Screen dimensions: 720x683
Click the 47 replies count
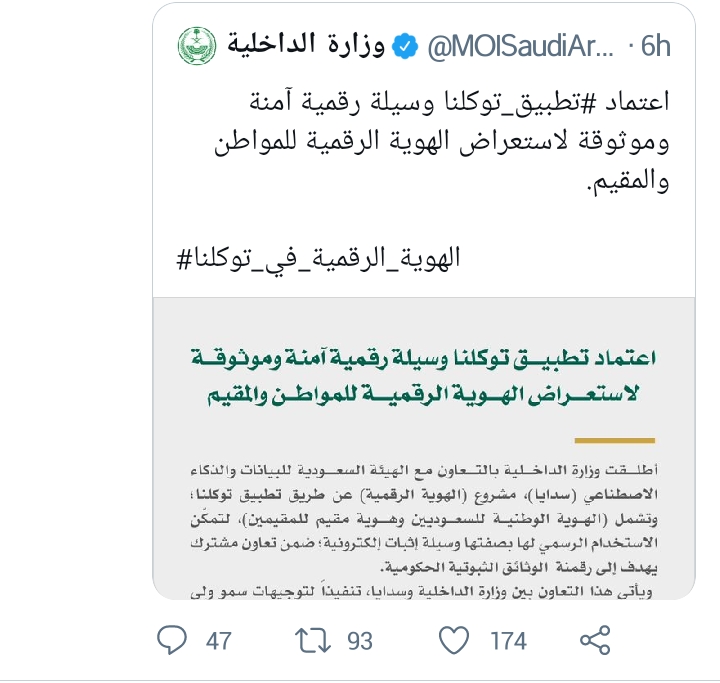(x=219, y=641)
